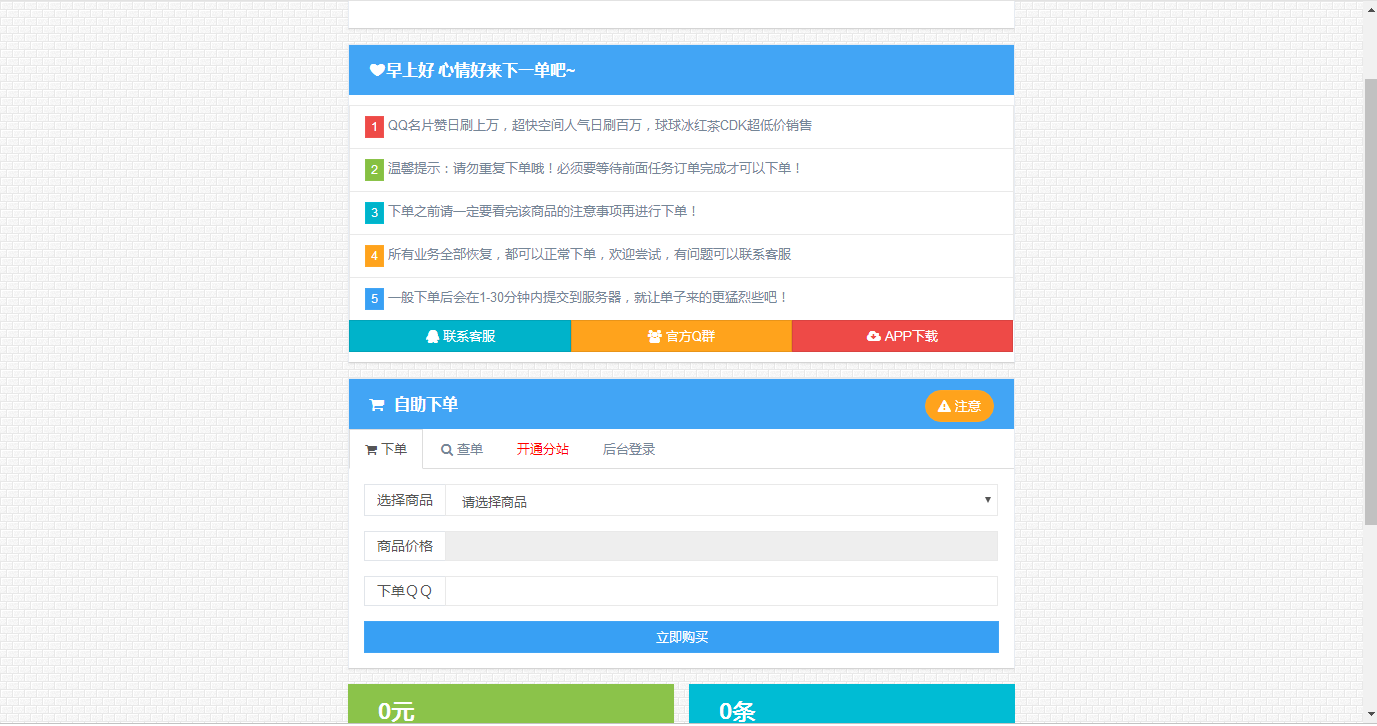This screenshot has width=1377, height=726.
Task: Click the warning triangle icon in 注意 button
Action: [x=944, y=406]
